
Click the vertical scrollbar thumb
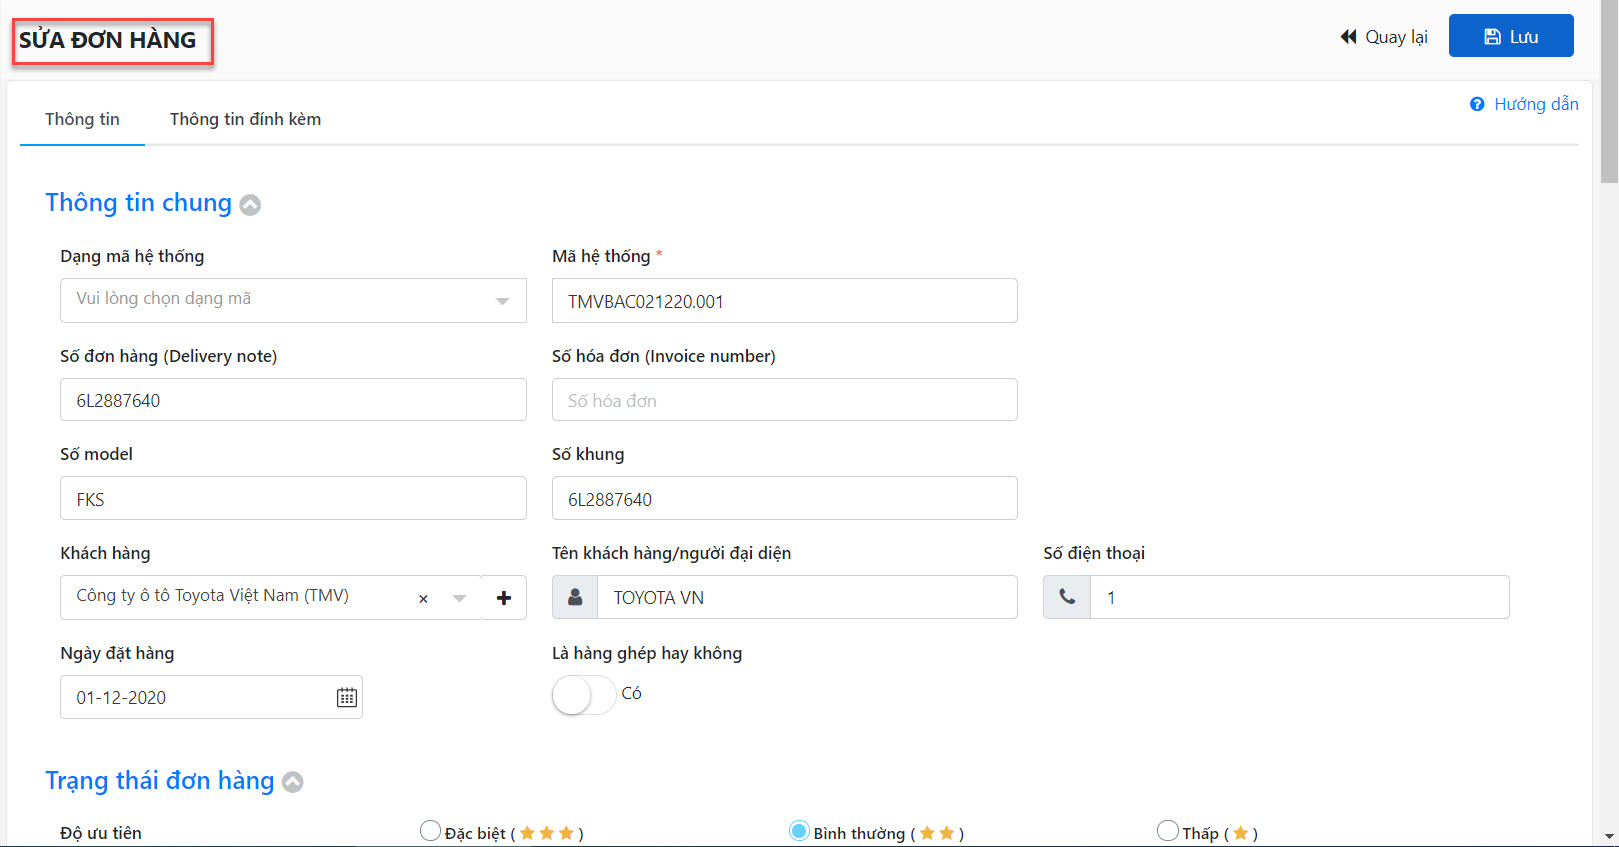1609,92
